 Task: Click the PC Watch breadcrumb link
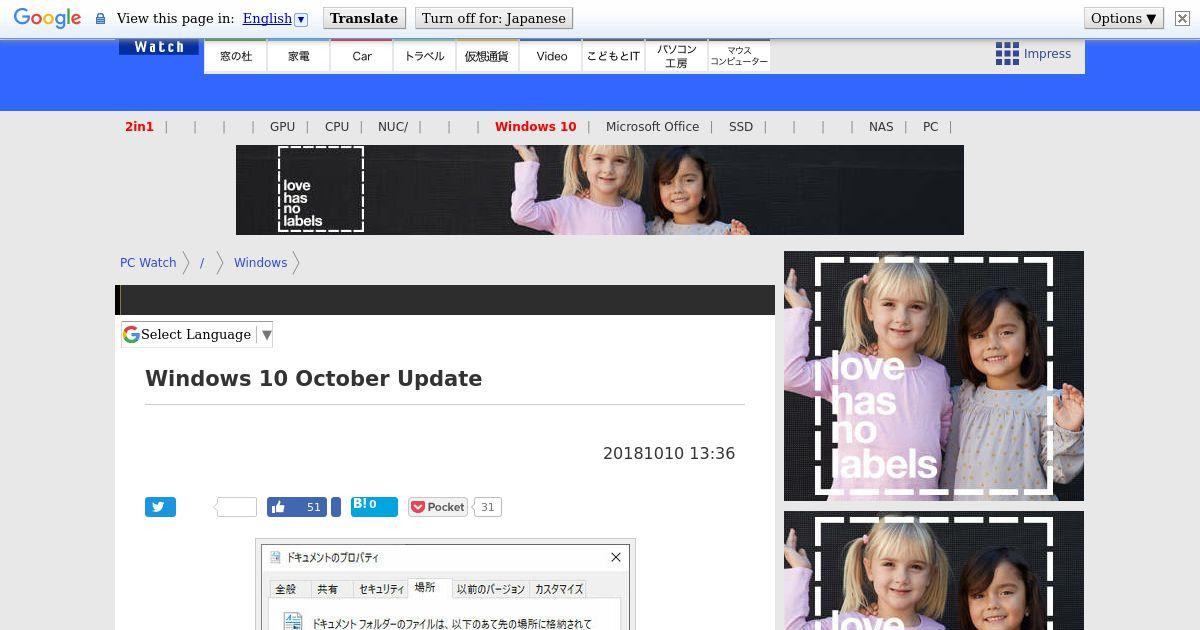pyautogui.click(x=148, y=263)
